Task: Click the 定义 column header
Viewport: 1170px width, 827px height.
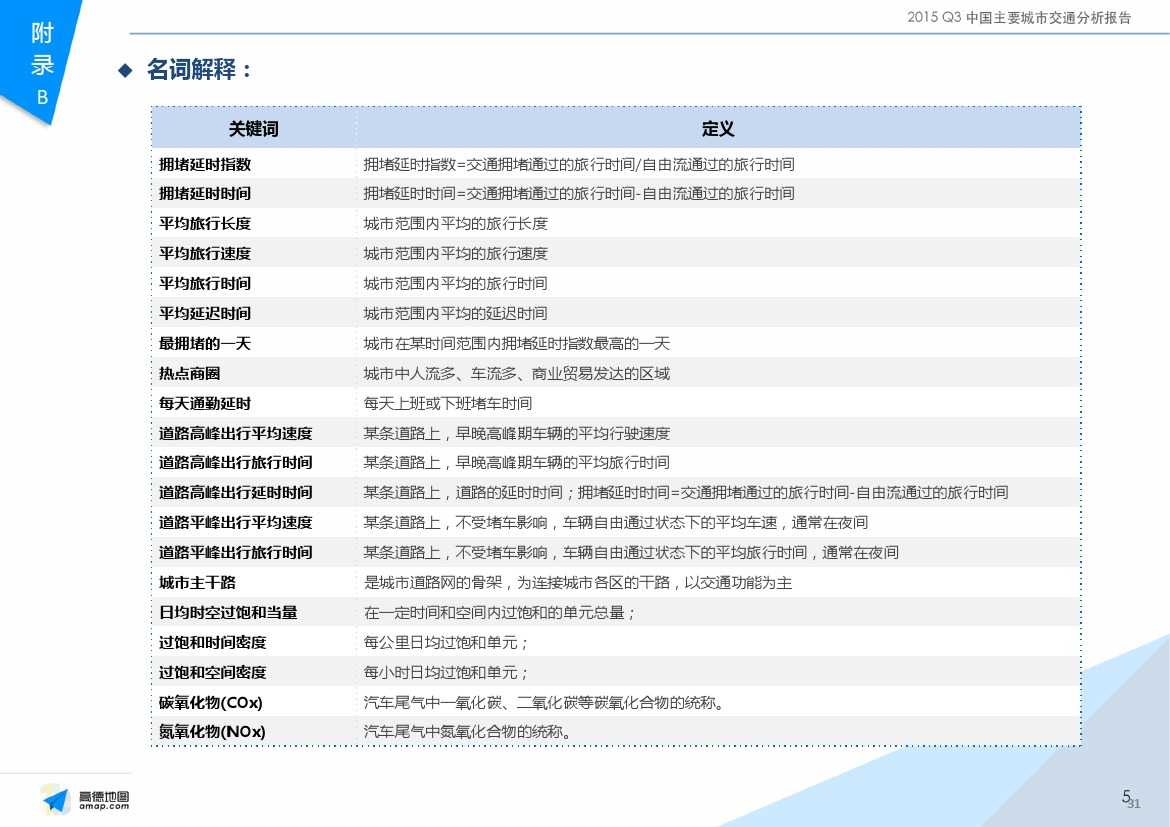Action: click(x=717, y=129)
